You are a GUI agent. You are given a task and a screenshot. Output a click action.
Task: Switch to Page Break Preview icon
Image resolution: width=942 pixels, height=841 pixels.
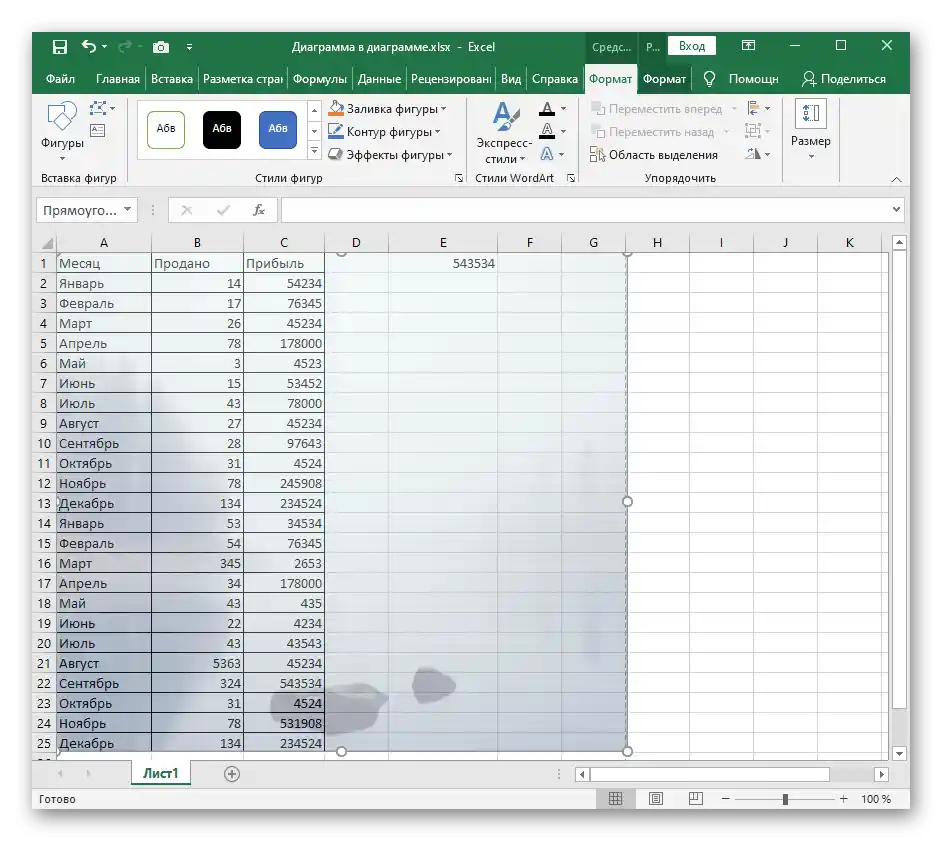[x=695, y=799]
